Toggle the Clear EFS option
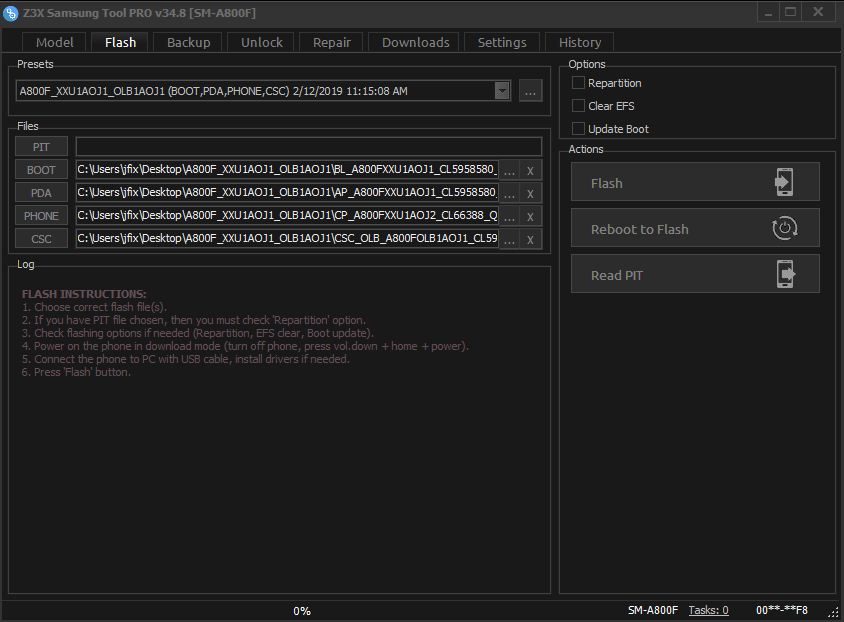The image size is (844, 622). [x=578, y=105]
